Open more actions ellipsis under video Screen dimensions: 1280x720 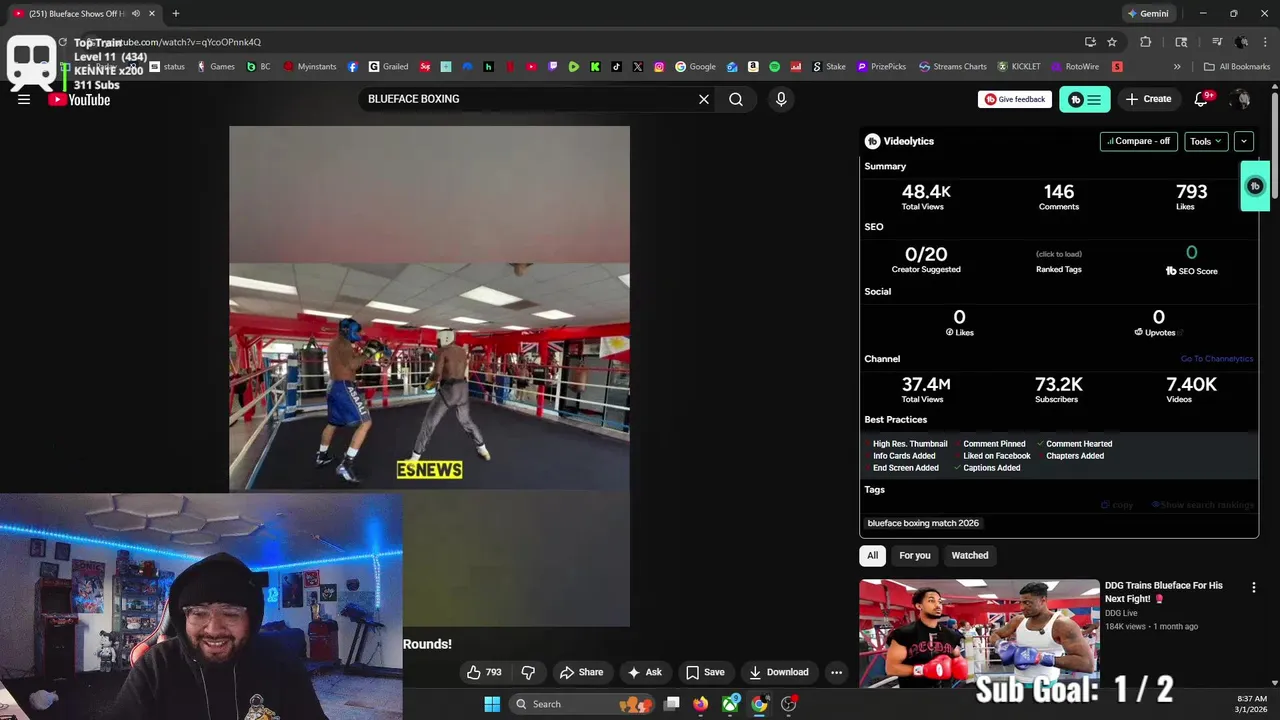837,672
